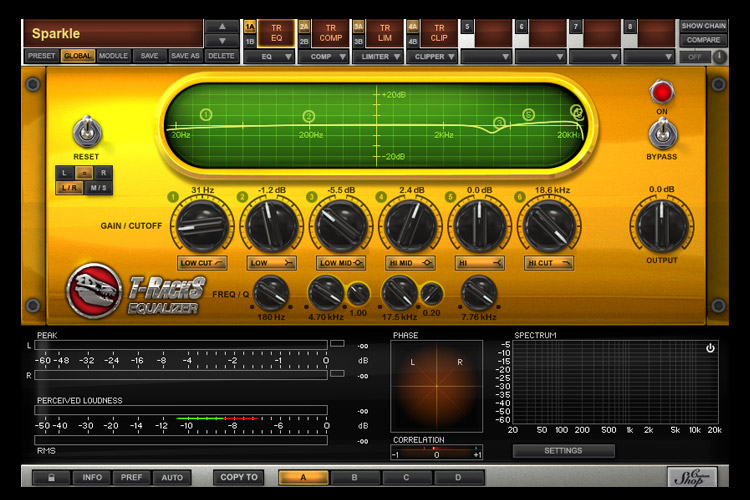Open the COMP module dropdown

(x=324, y=56)
